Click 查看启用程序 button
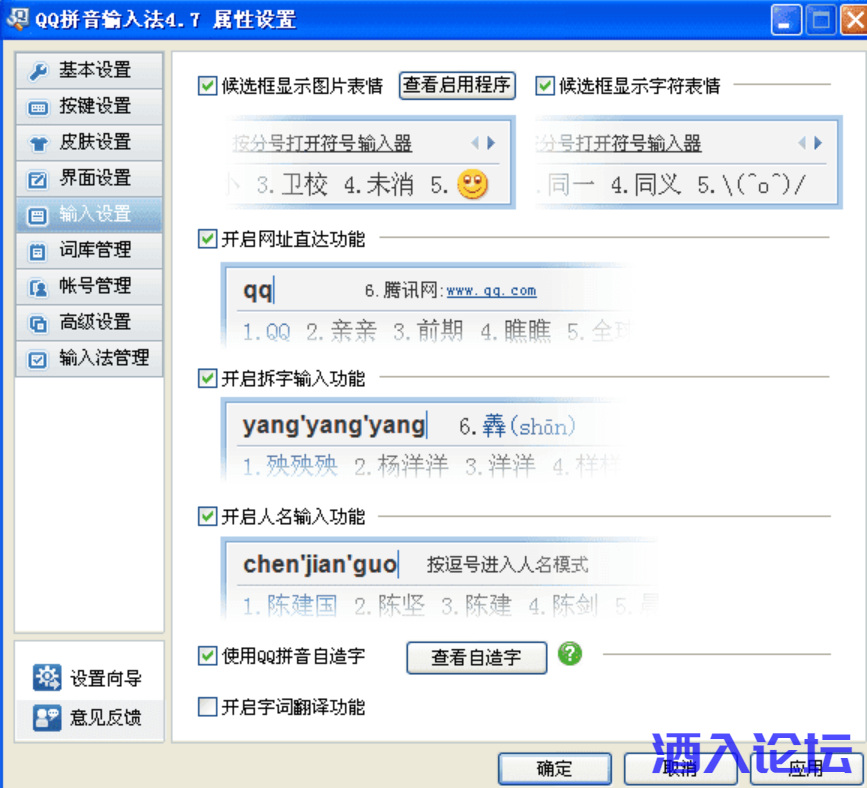The height and width of the screenshot is (788, 867). [x=457, y=86]
